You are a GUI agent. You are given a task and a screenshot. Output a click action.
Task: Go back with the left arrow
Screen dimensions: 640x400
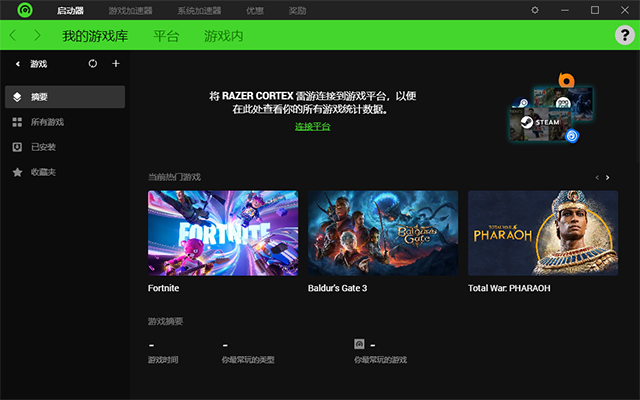pyautogui.click(x=13, y=36)
